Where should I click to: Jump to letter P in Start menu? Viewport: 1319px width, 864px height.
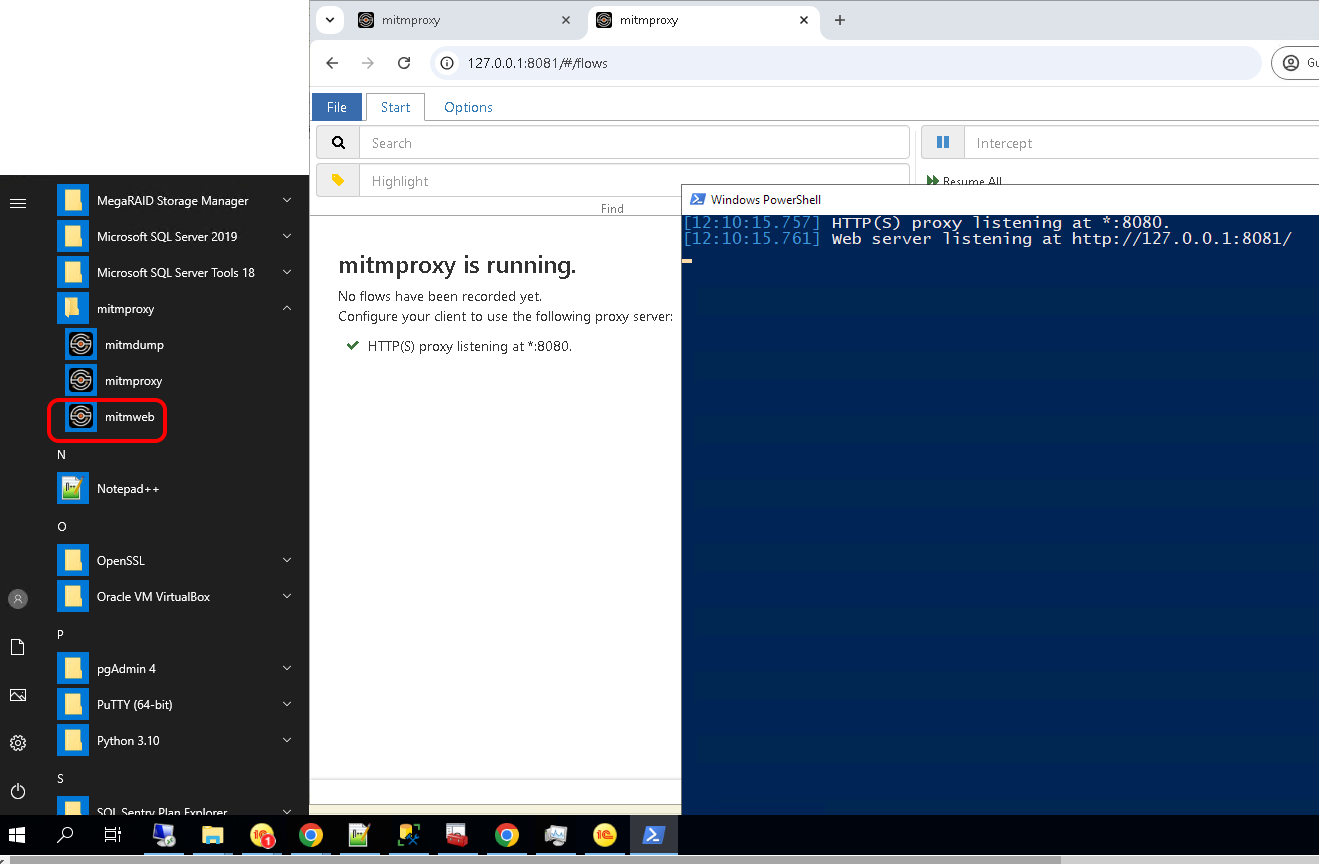point(60,634)
